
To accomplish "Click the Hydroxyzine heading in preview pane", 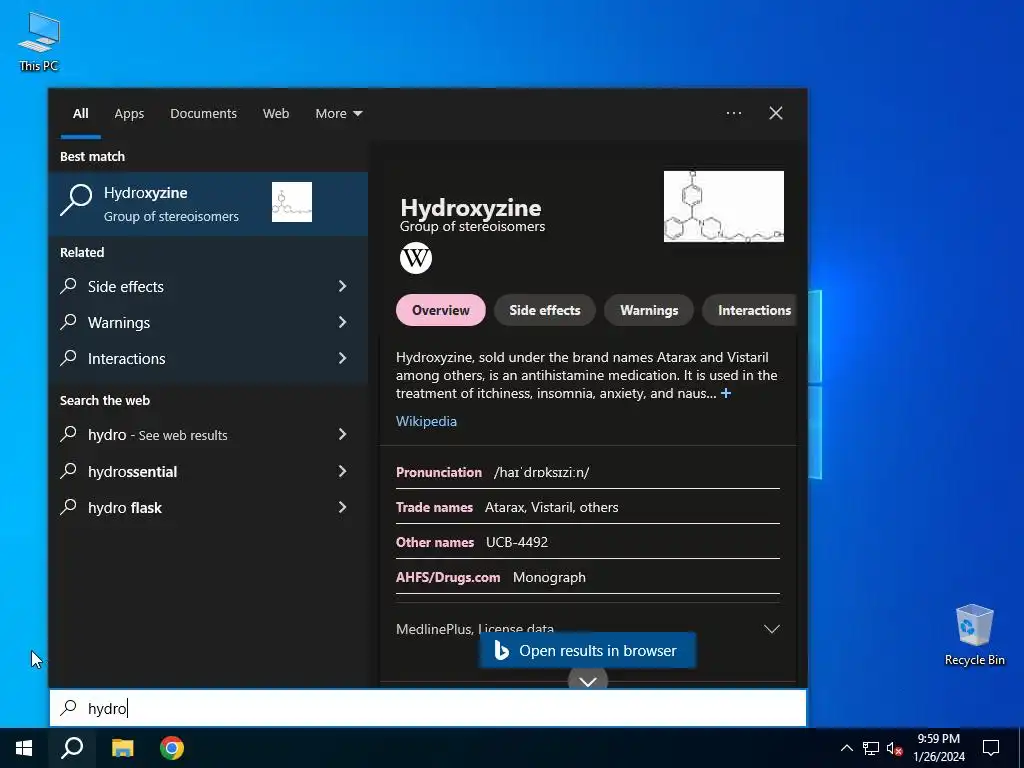I will (x=471, y=208).
